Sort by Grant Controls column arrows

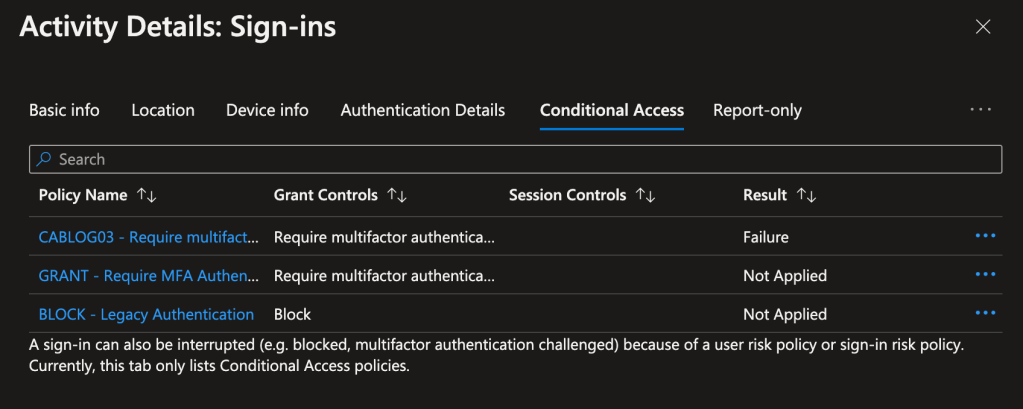point(397,196)
